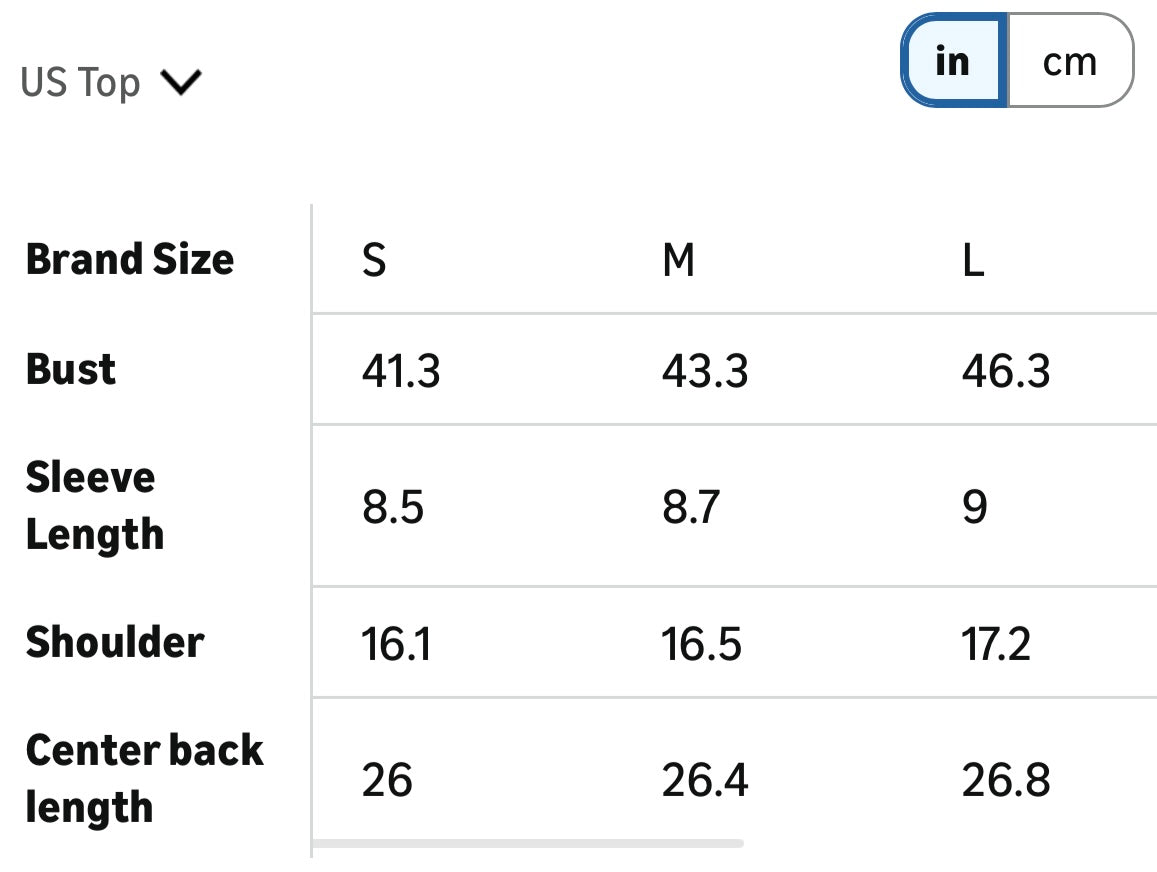The height and width of the screenshot is (872, 1157).
Task: Click the horizontal scrollbar under the table
Action: [528, 844]
